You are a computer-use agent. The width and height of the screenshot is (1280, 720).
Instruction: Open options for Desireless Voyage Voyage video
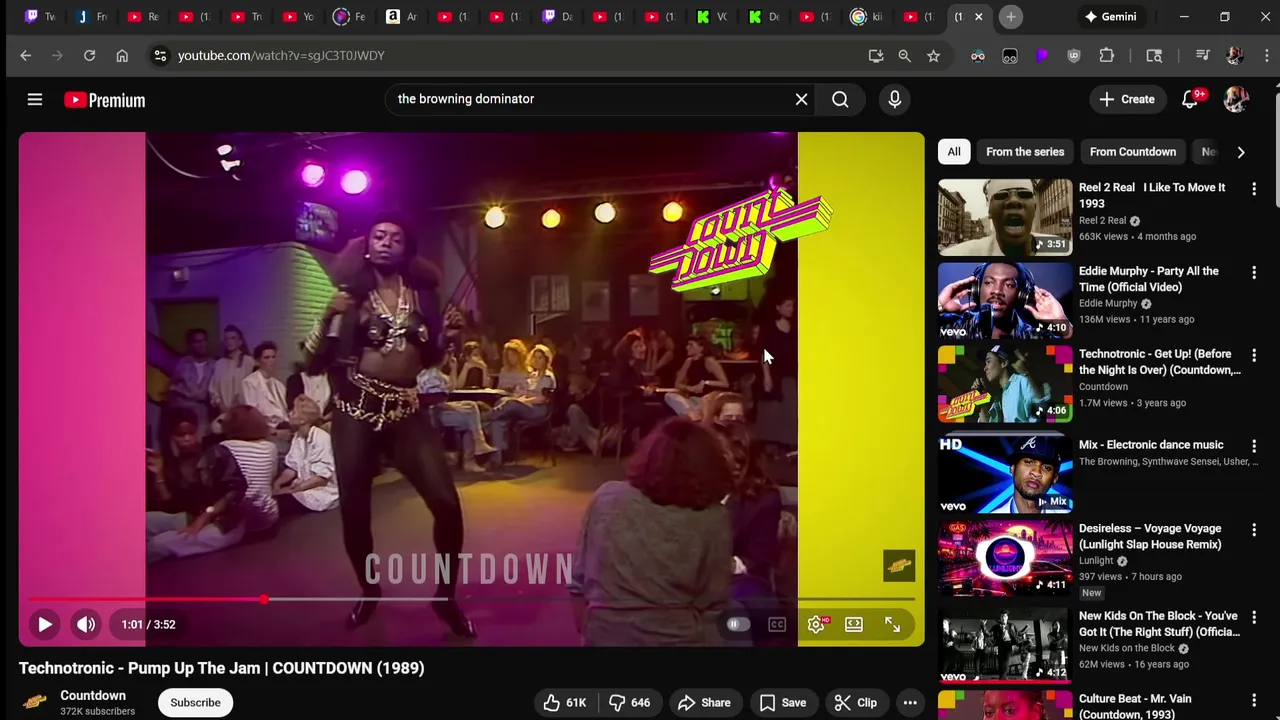tap(1254, 530)
